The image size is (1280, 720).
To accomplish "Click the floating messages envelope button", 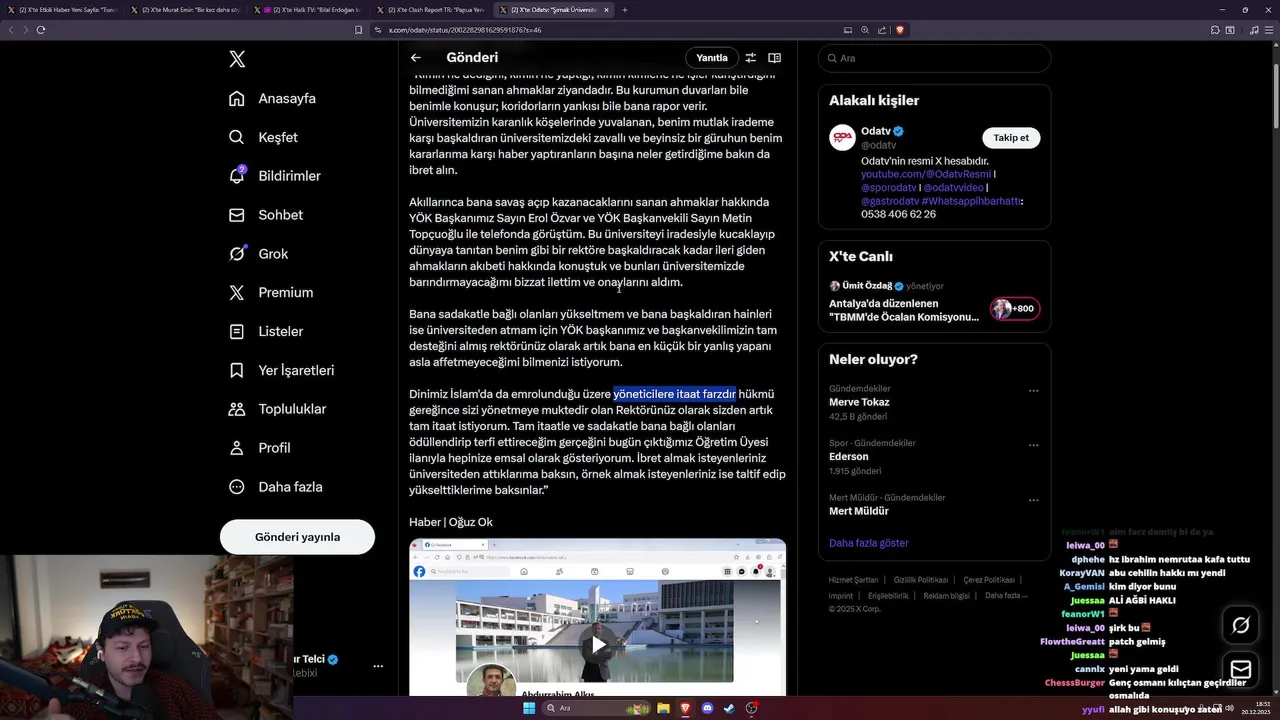I will tap(1241, 669).
